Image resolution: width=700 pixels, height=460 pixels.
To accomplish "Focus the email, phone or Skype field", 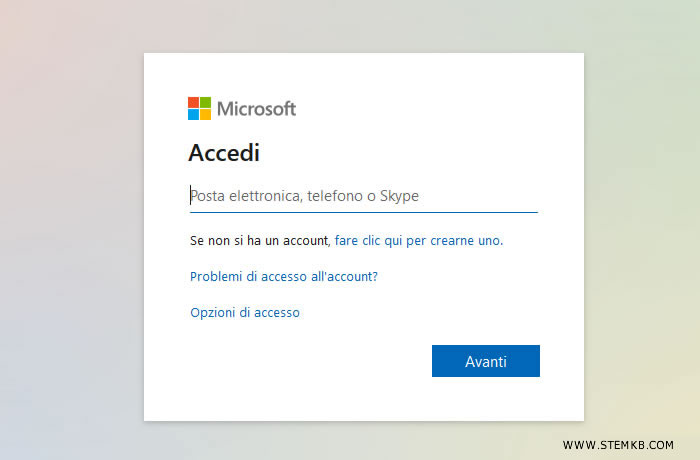I will click(363, 196).
